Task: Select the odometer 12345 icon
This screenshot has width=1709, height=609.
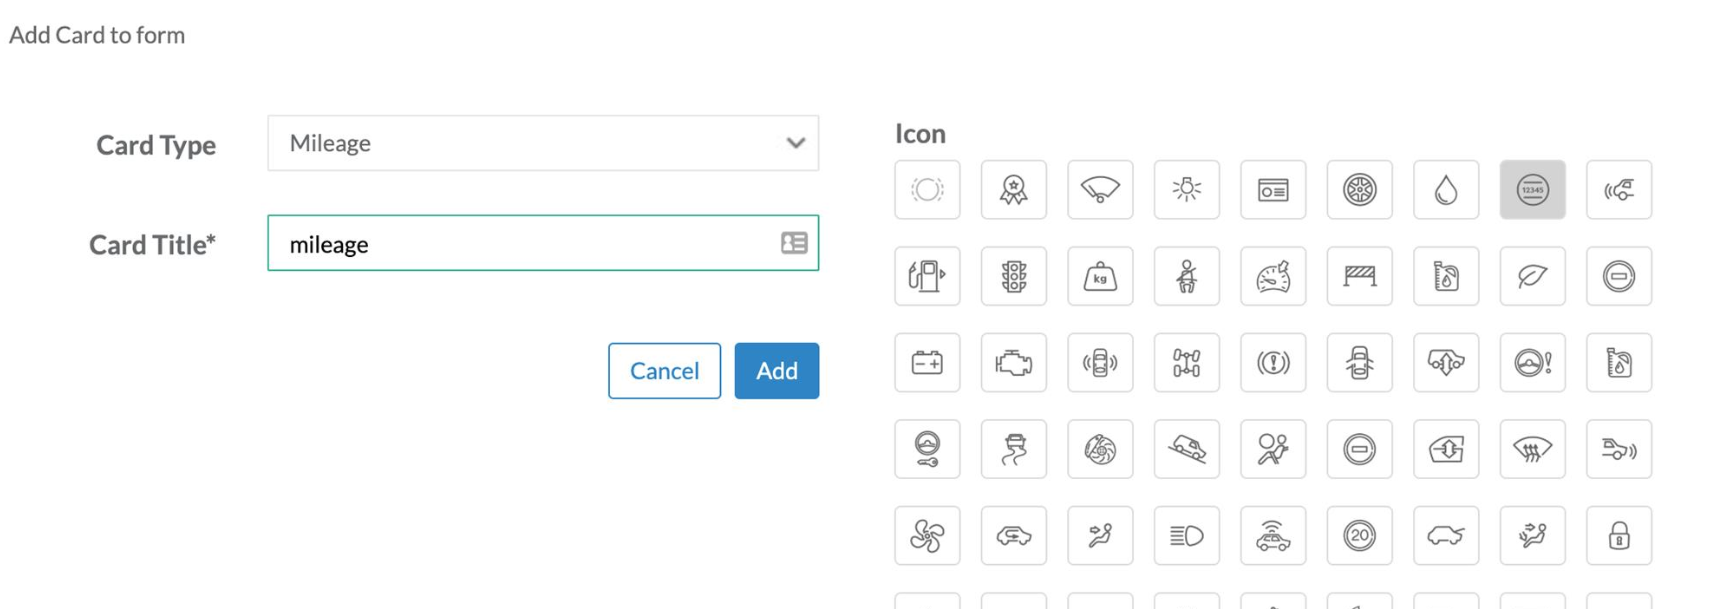Action: click(1532, 190)
